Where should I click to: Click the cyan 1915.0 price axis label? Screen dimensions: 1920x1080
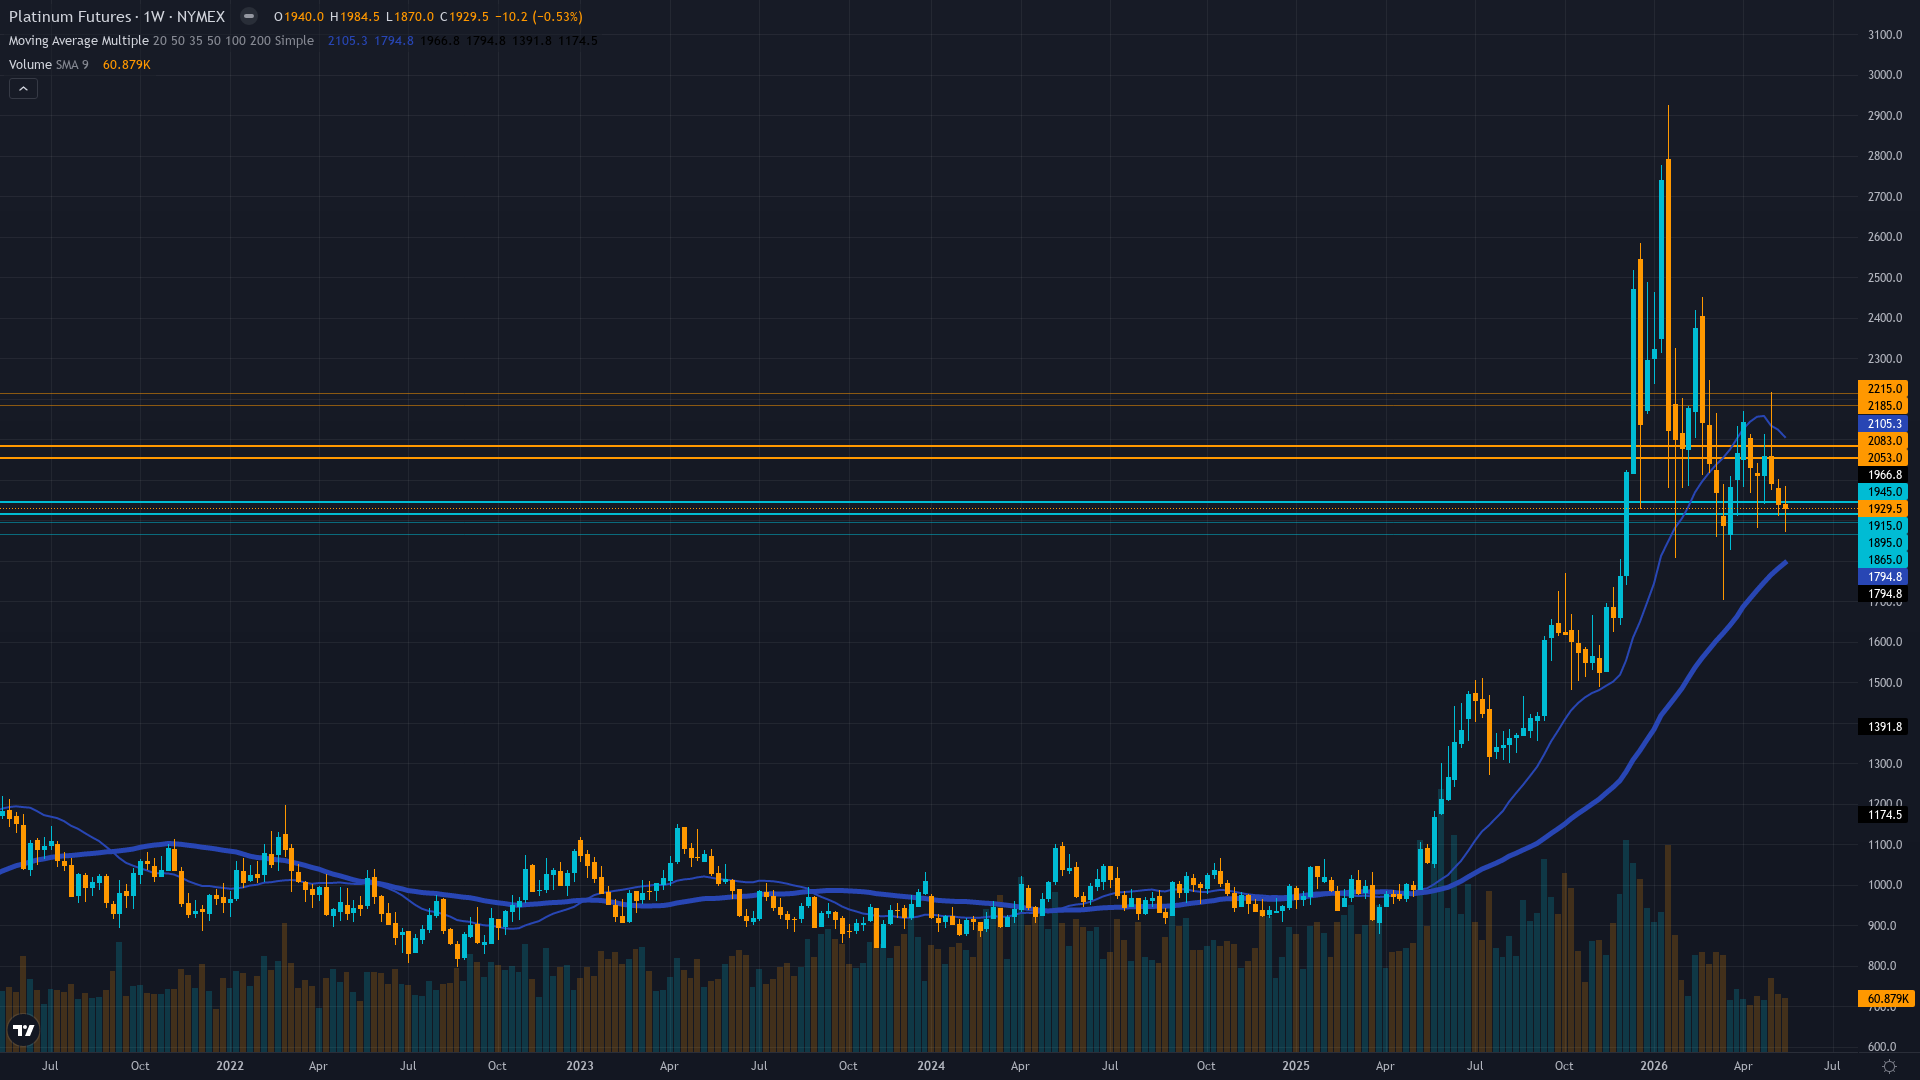(1883, 526)
